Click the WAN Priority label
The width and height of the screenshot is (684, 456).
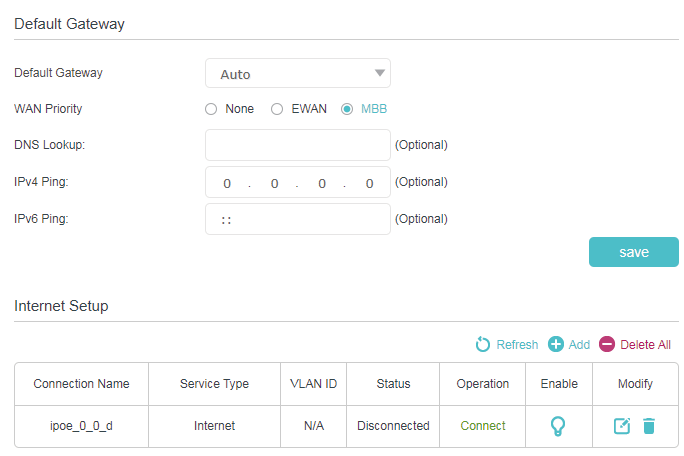pos(48,109)
